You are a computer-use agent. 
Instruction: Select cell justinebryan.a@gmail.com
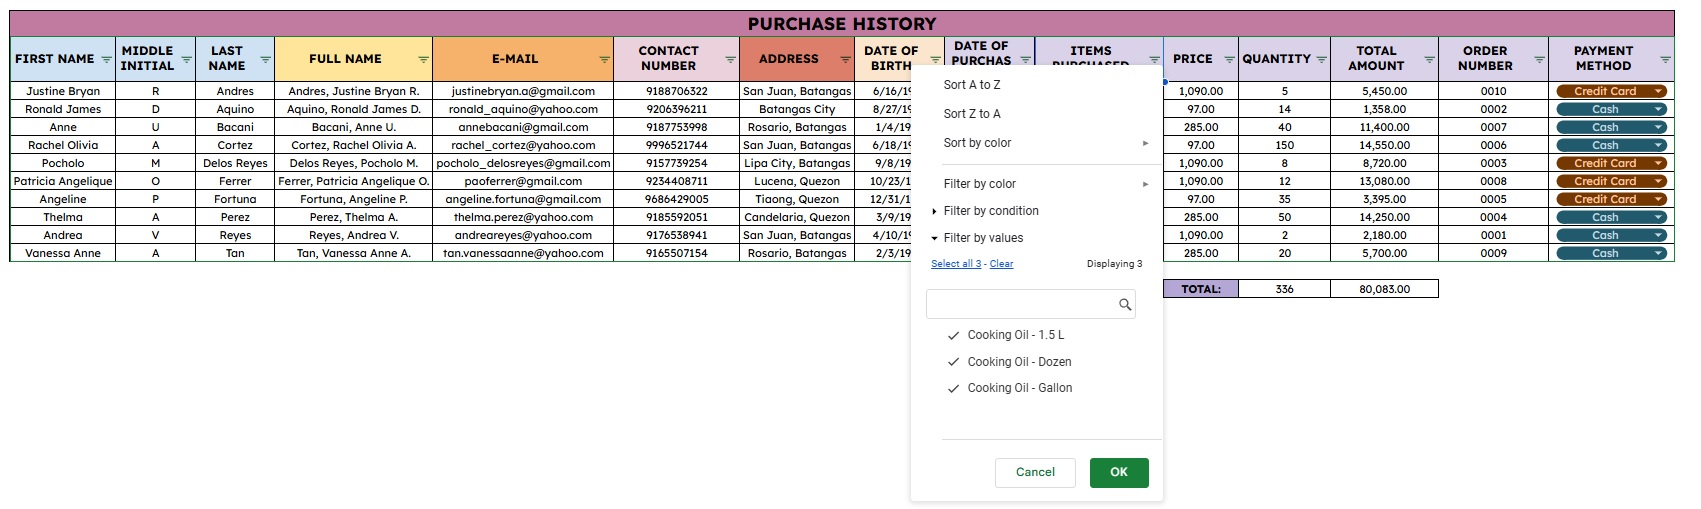523,91
